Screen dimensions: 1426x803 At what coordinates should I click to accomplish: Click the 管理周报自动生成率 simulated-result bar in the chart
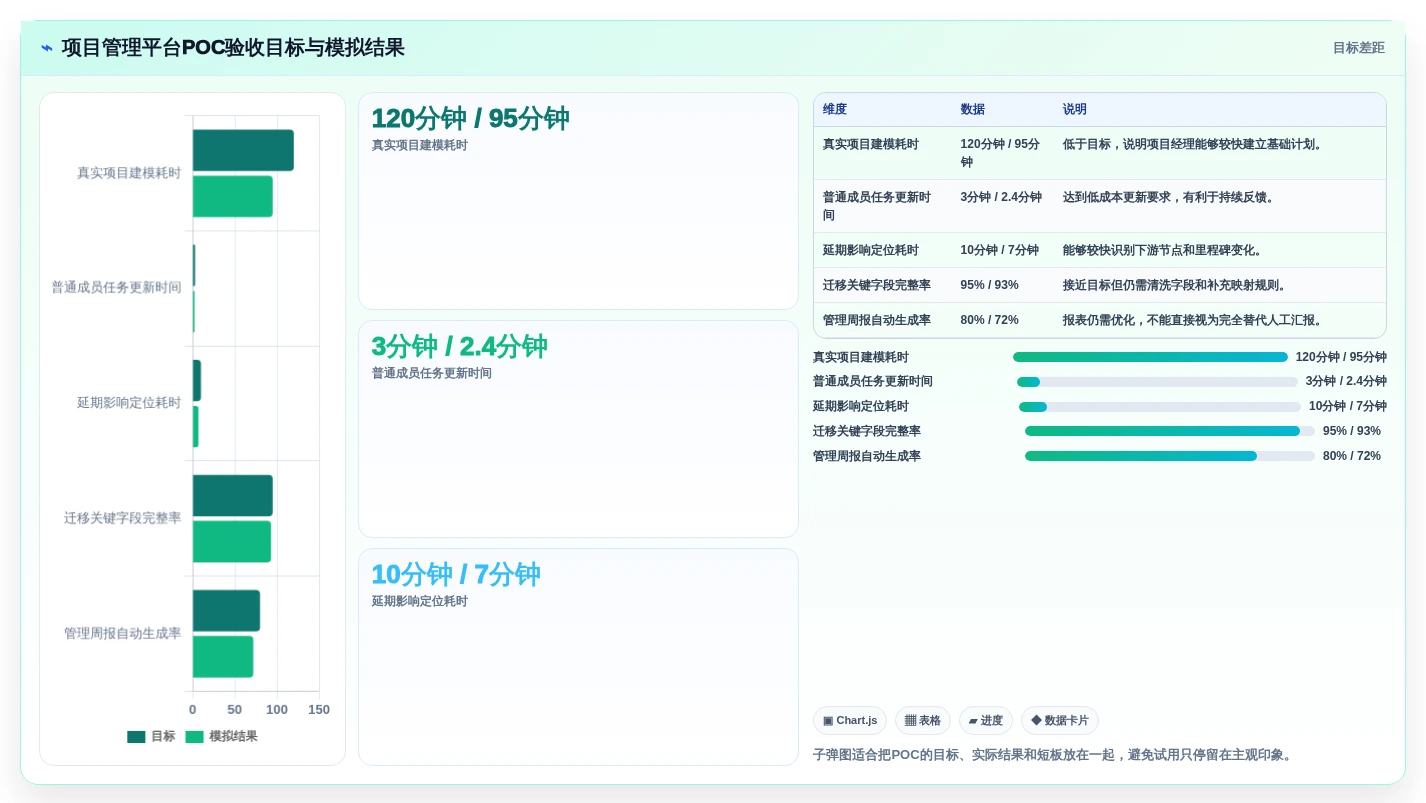[223, 657]
